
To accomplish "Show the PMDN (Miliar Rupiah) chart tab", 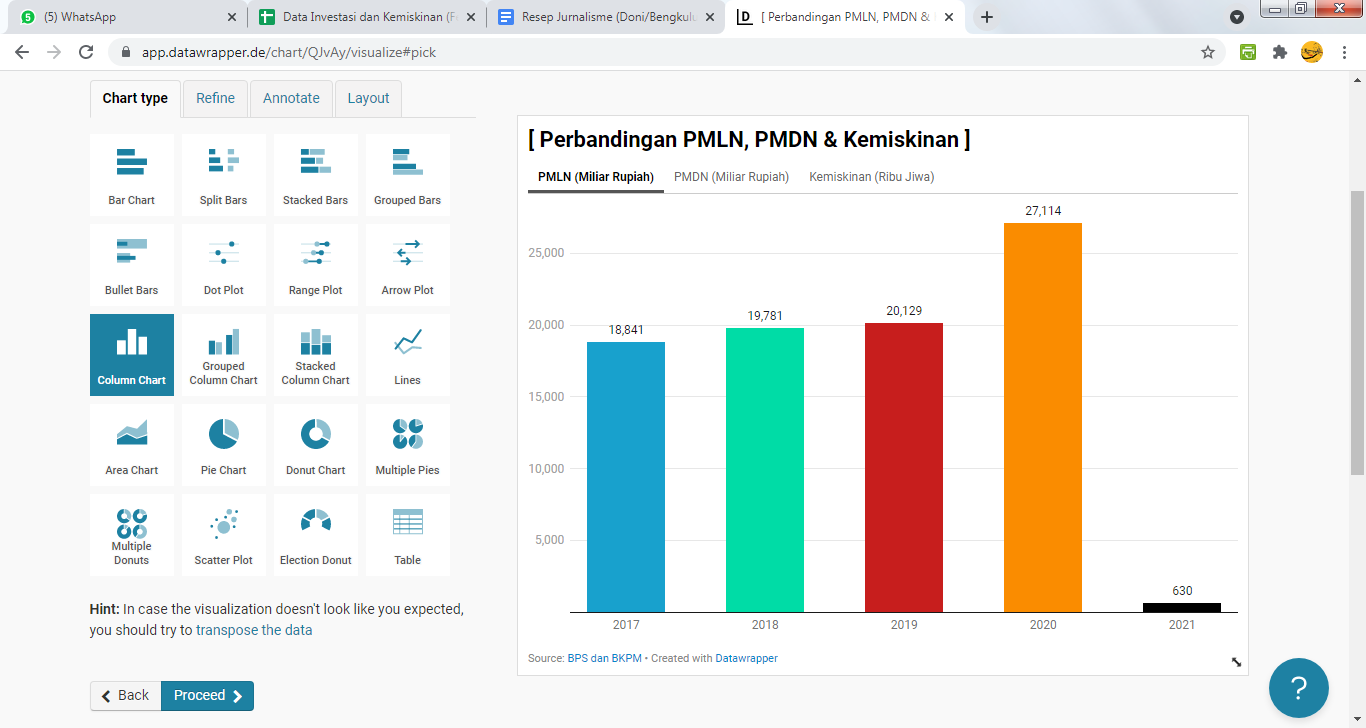I will [x=731, y=177].
